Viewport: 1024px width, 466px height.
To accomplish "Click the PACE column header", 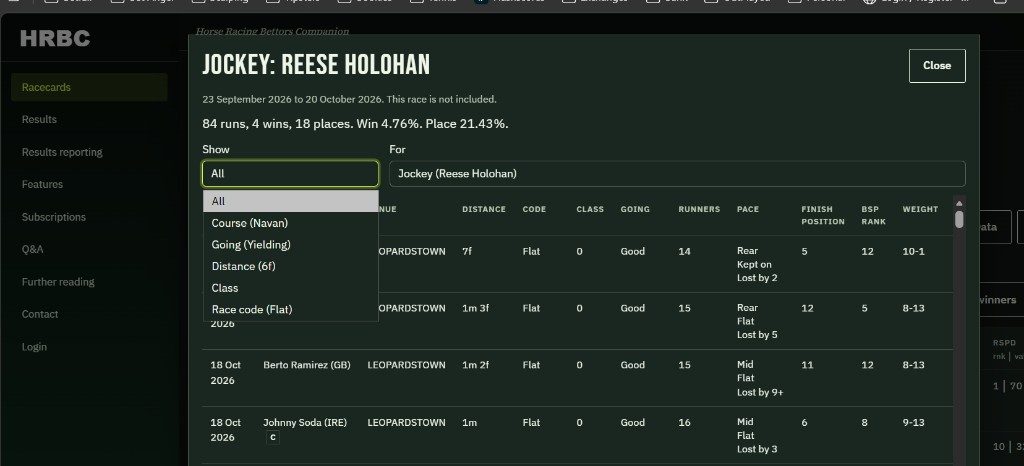I will click(x=748, y=210).
